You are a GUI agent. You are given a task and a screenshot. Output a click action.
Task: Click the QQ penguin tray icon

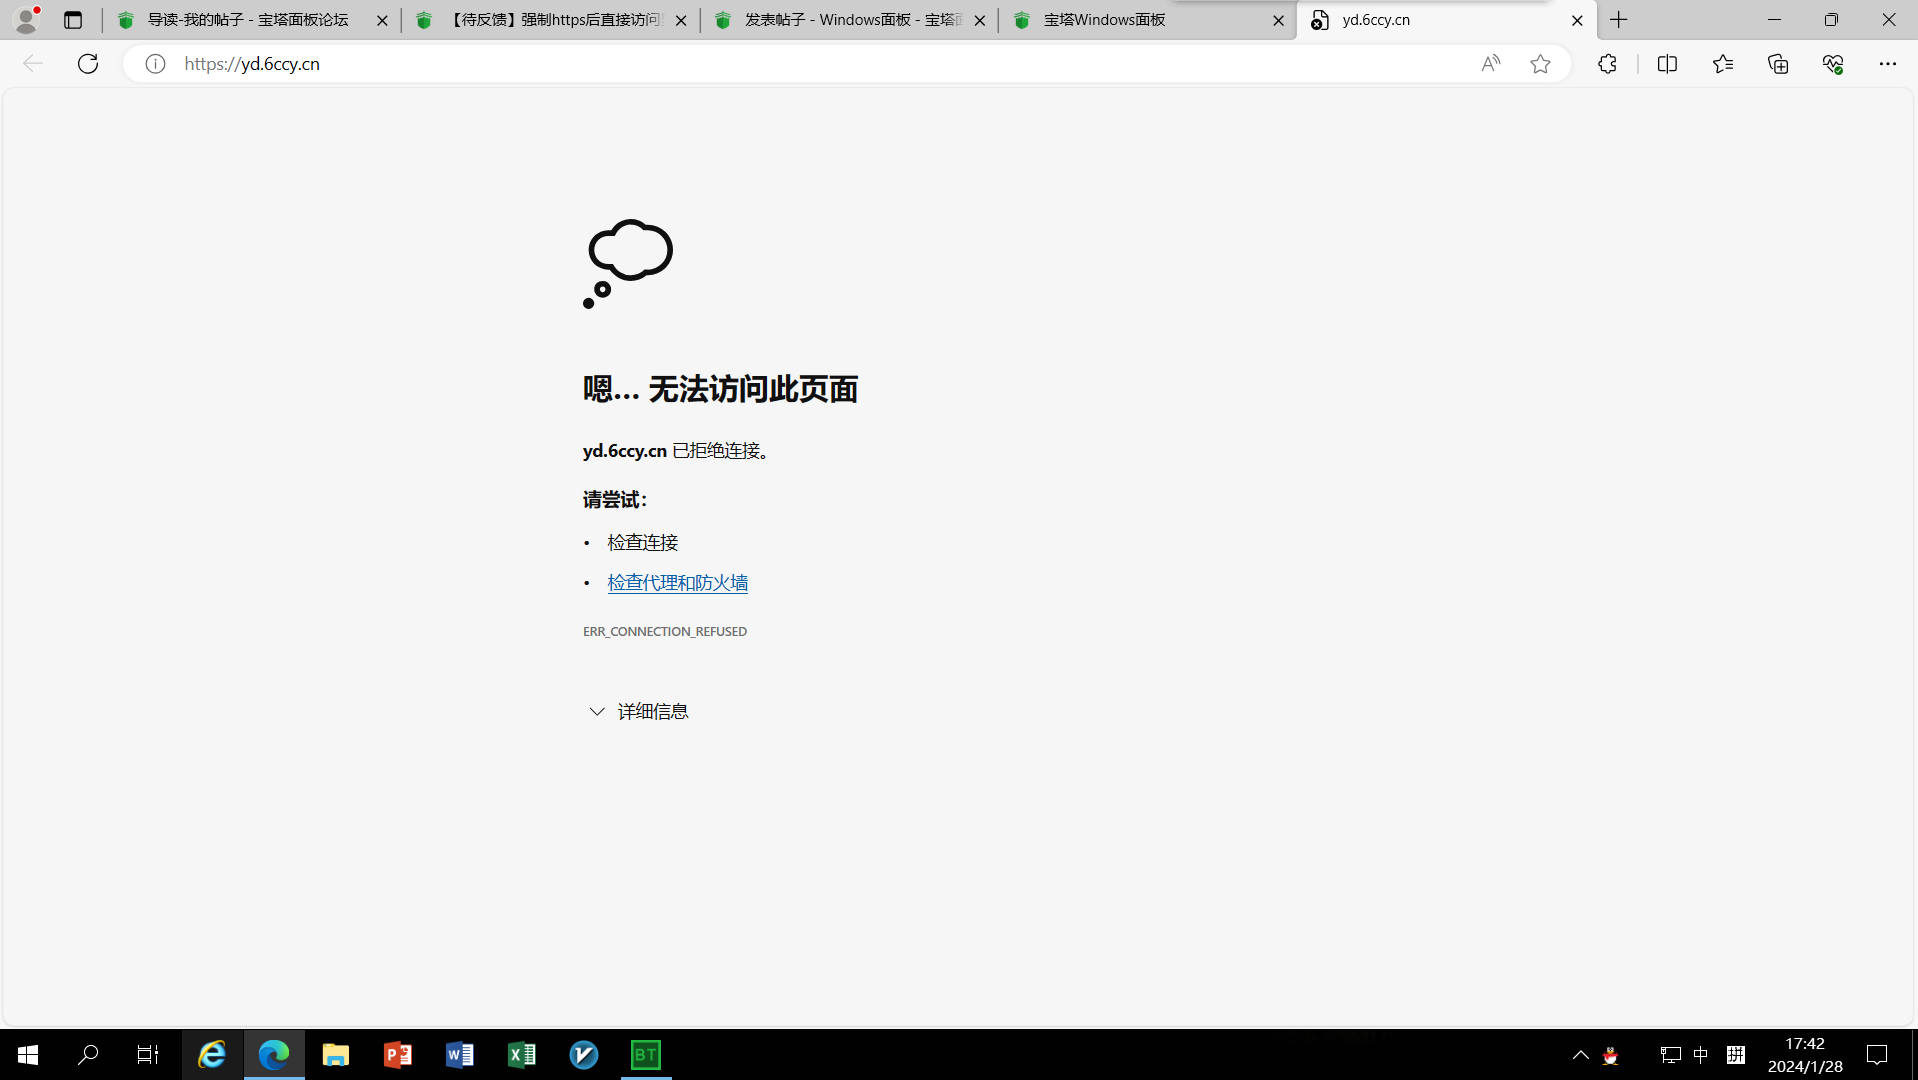1610,1055
